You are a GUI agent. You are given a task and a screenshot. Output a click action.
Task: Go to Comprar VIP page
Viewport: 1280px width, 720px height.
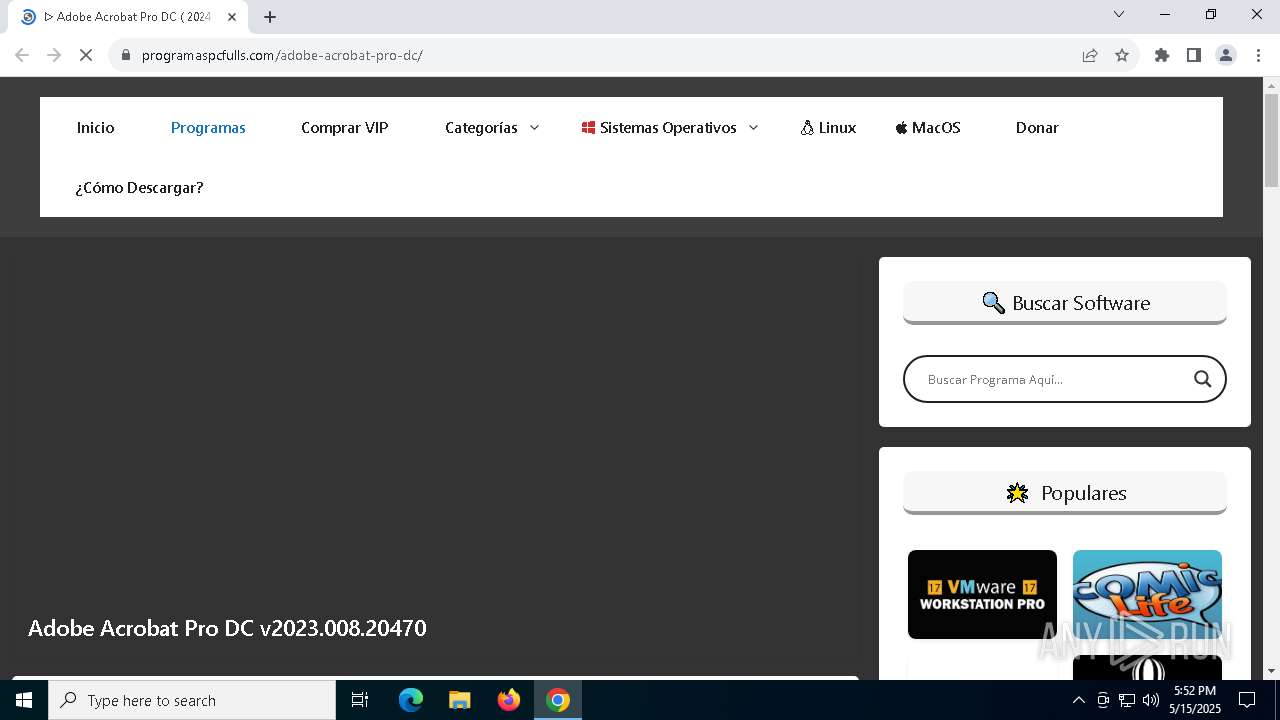coord(345,128)
